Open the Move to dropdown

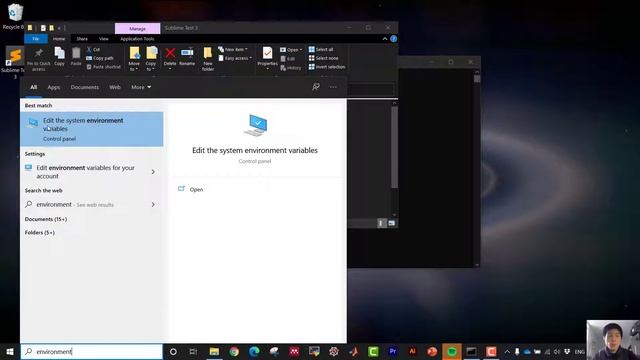[x=134, y=59]
